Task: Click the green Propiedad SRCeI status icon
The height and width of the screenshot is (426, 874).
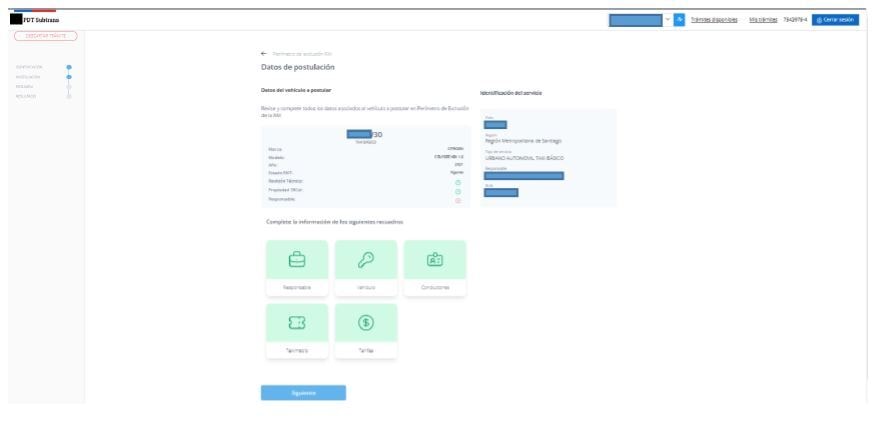Action: pyautogui.click(x=458, y=191)
